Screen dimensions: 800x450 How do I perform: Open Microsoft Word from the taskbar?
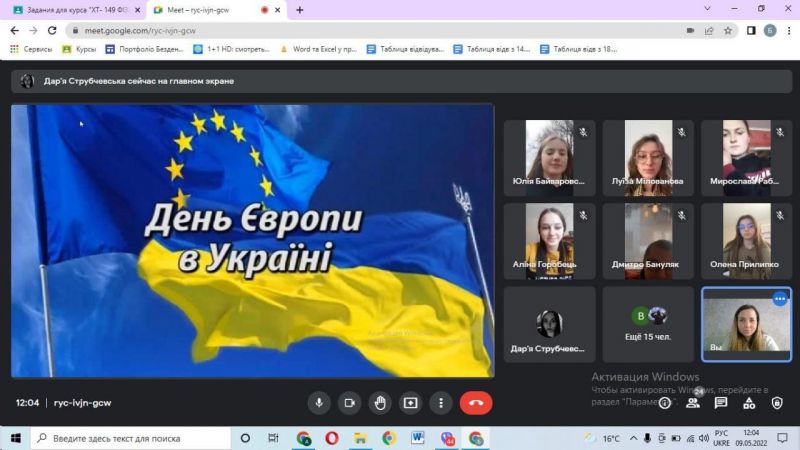click(x=418, y=438)
